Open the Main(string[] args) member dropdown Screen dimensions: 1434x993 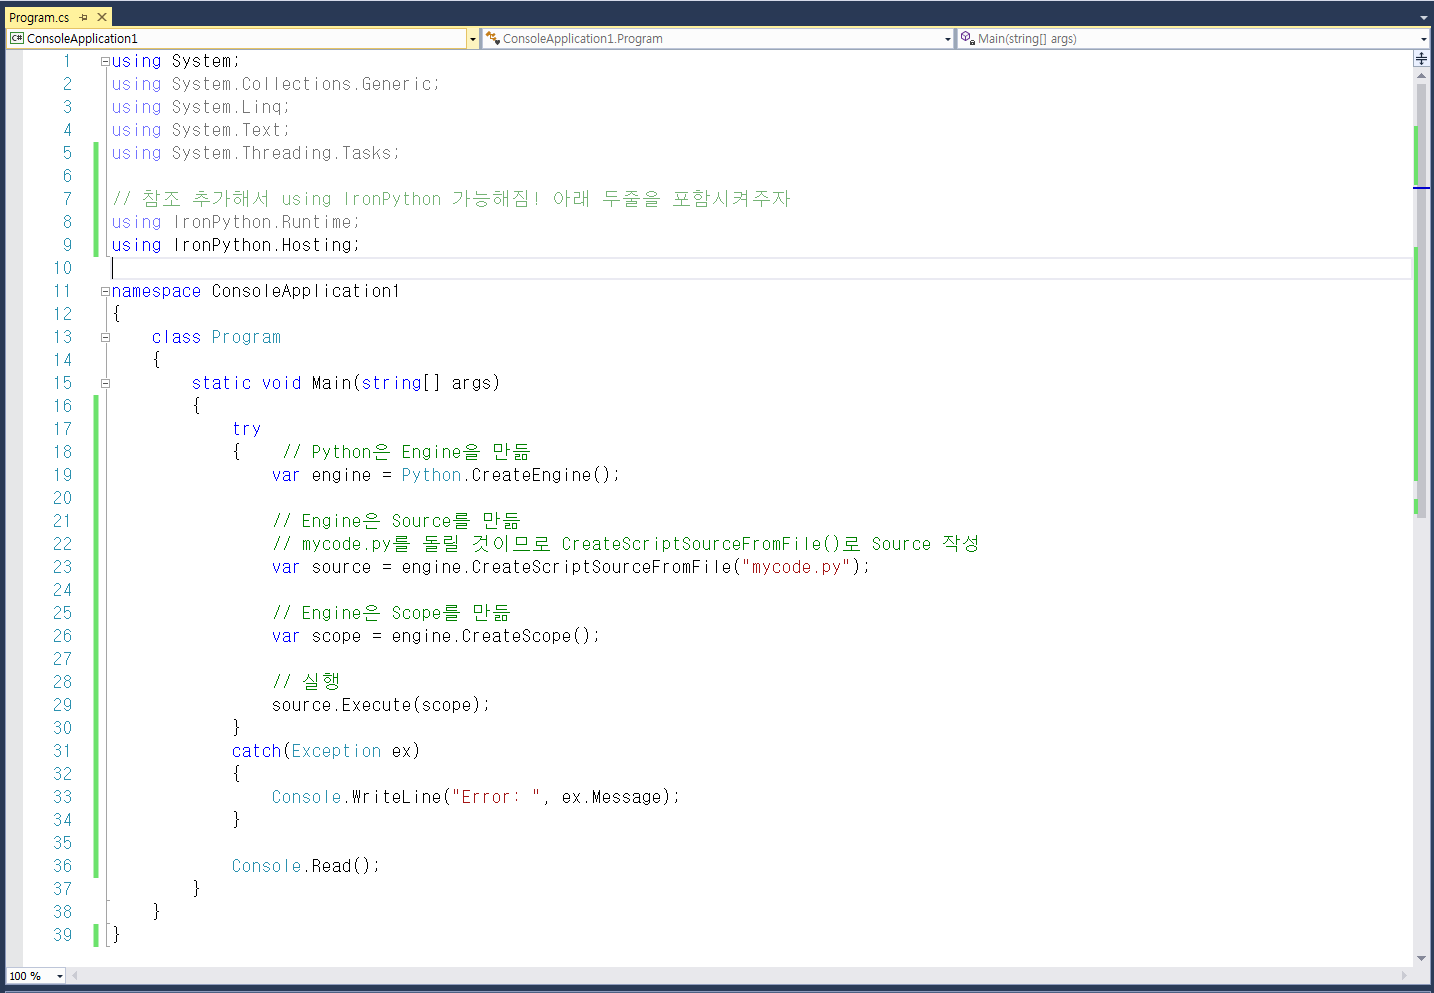[1424, 39]
